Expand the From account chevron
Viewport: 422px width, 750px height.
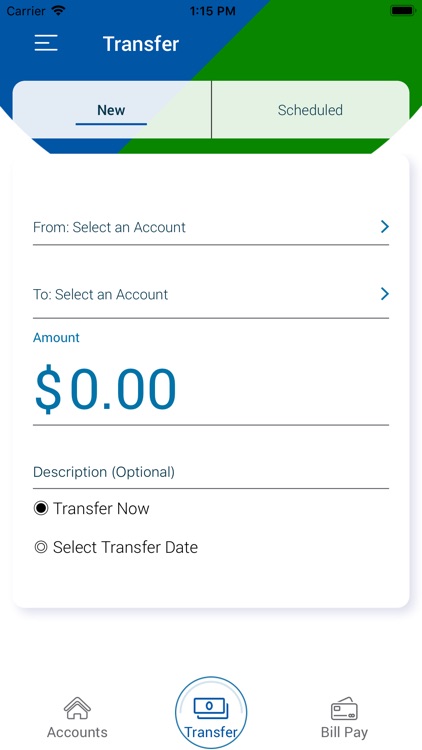click(x=384, y=227)
